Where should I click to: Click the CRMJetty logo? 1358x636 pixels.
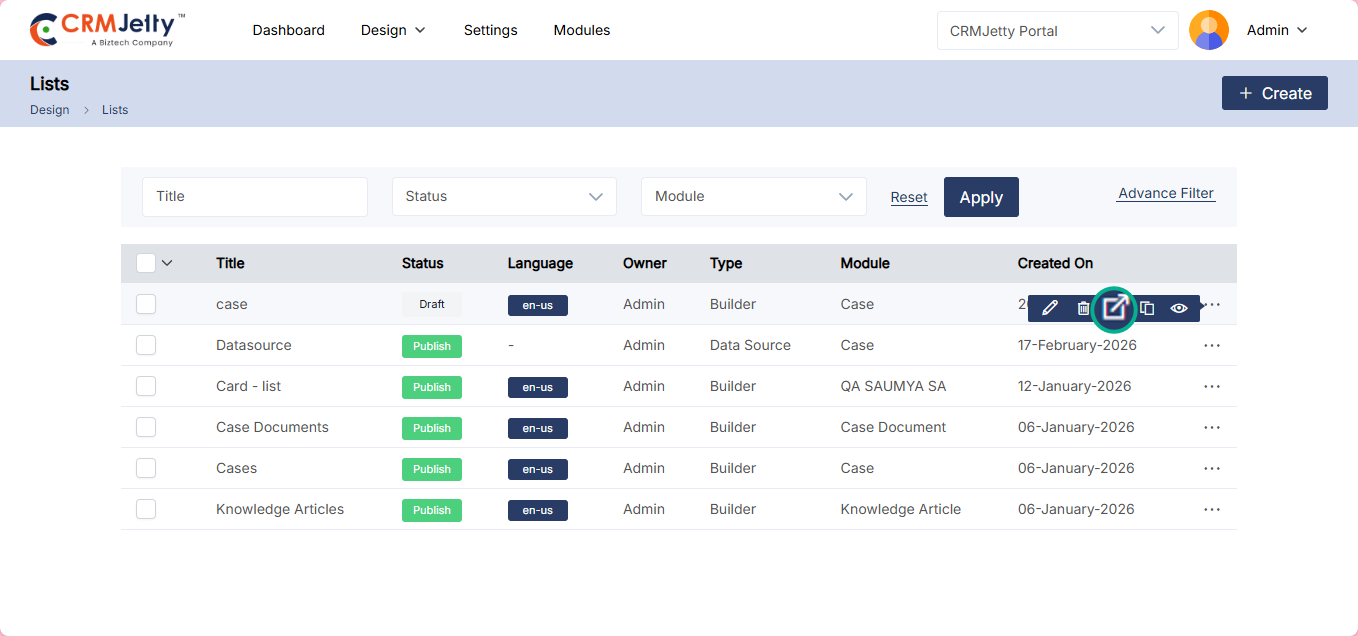click(108, 30)
